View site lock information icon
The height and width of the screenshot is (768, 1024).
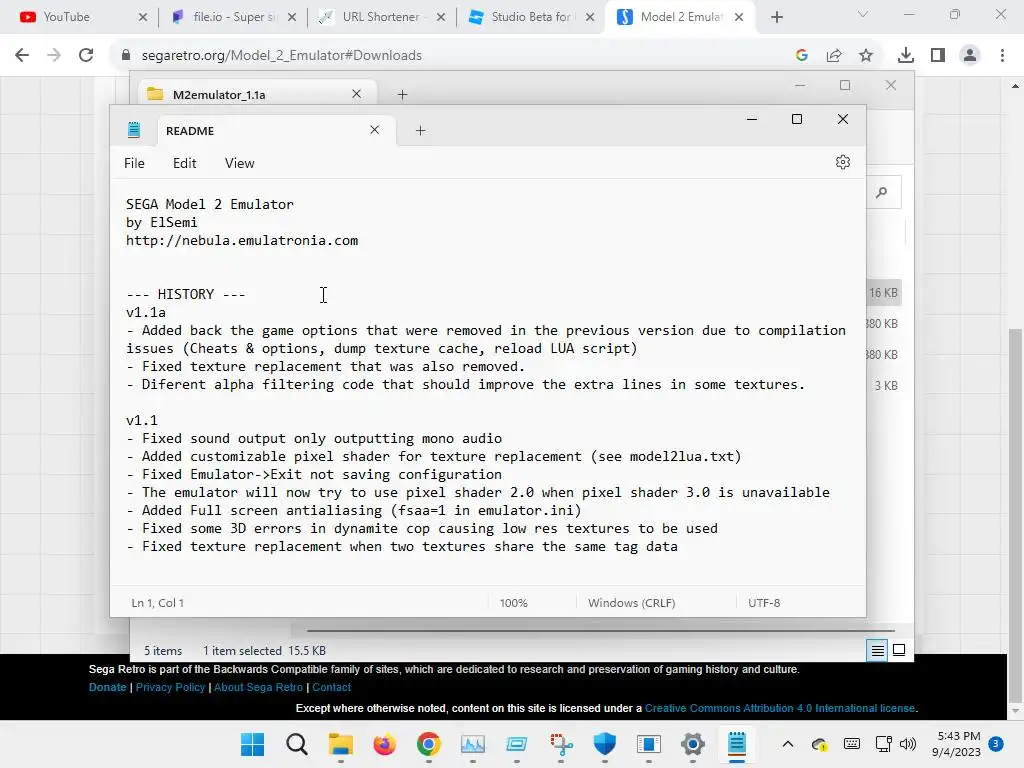pyautogui.click(x=126, y=56)
